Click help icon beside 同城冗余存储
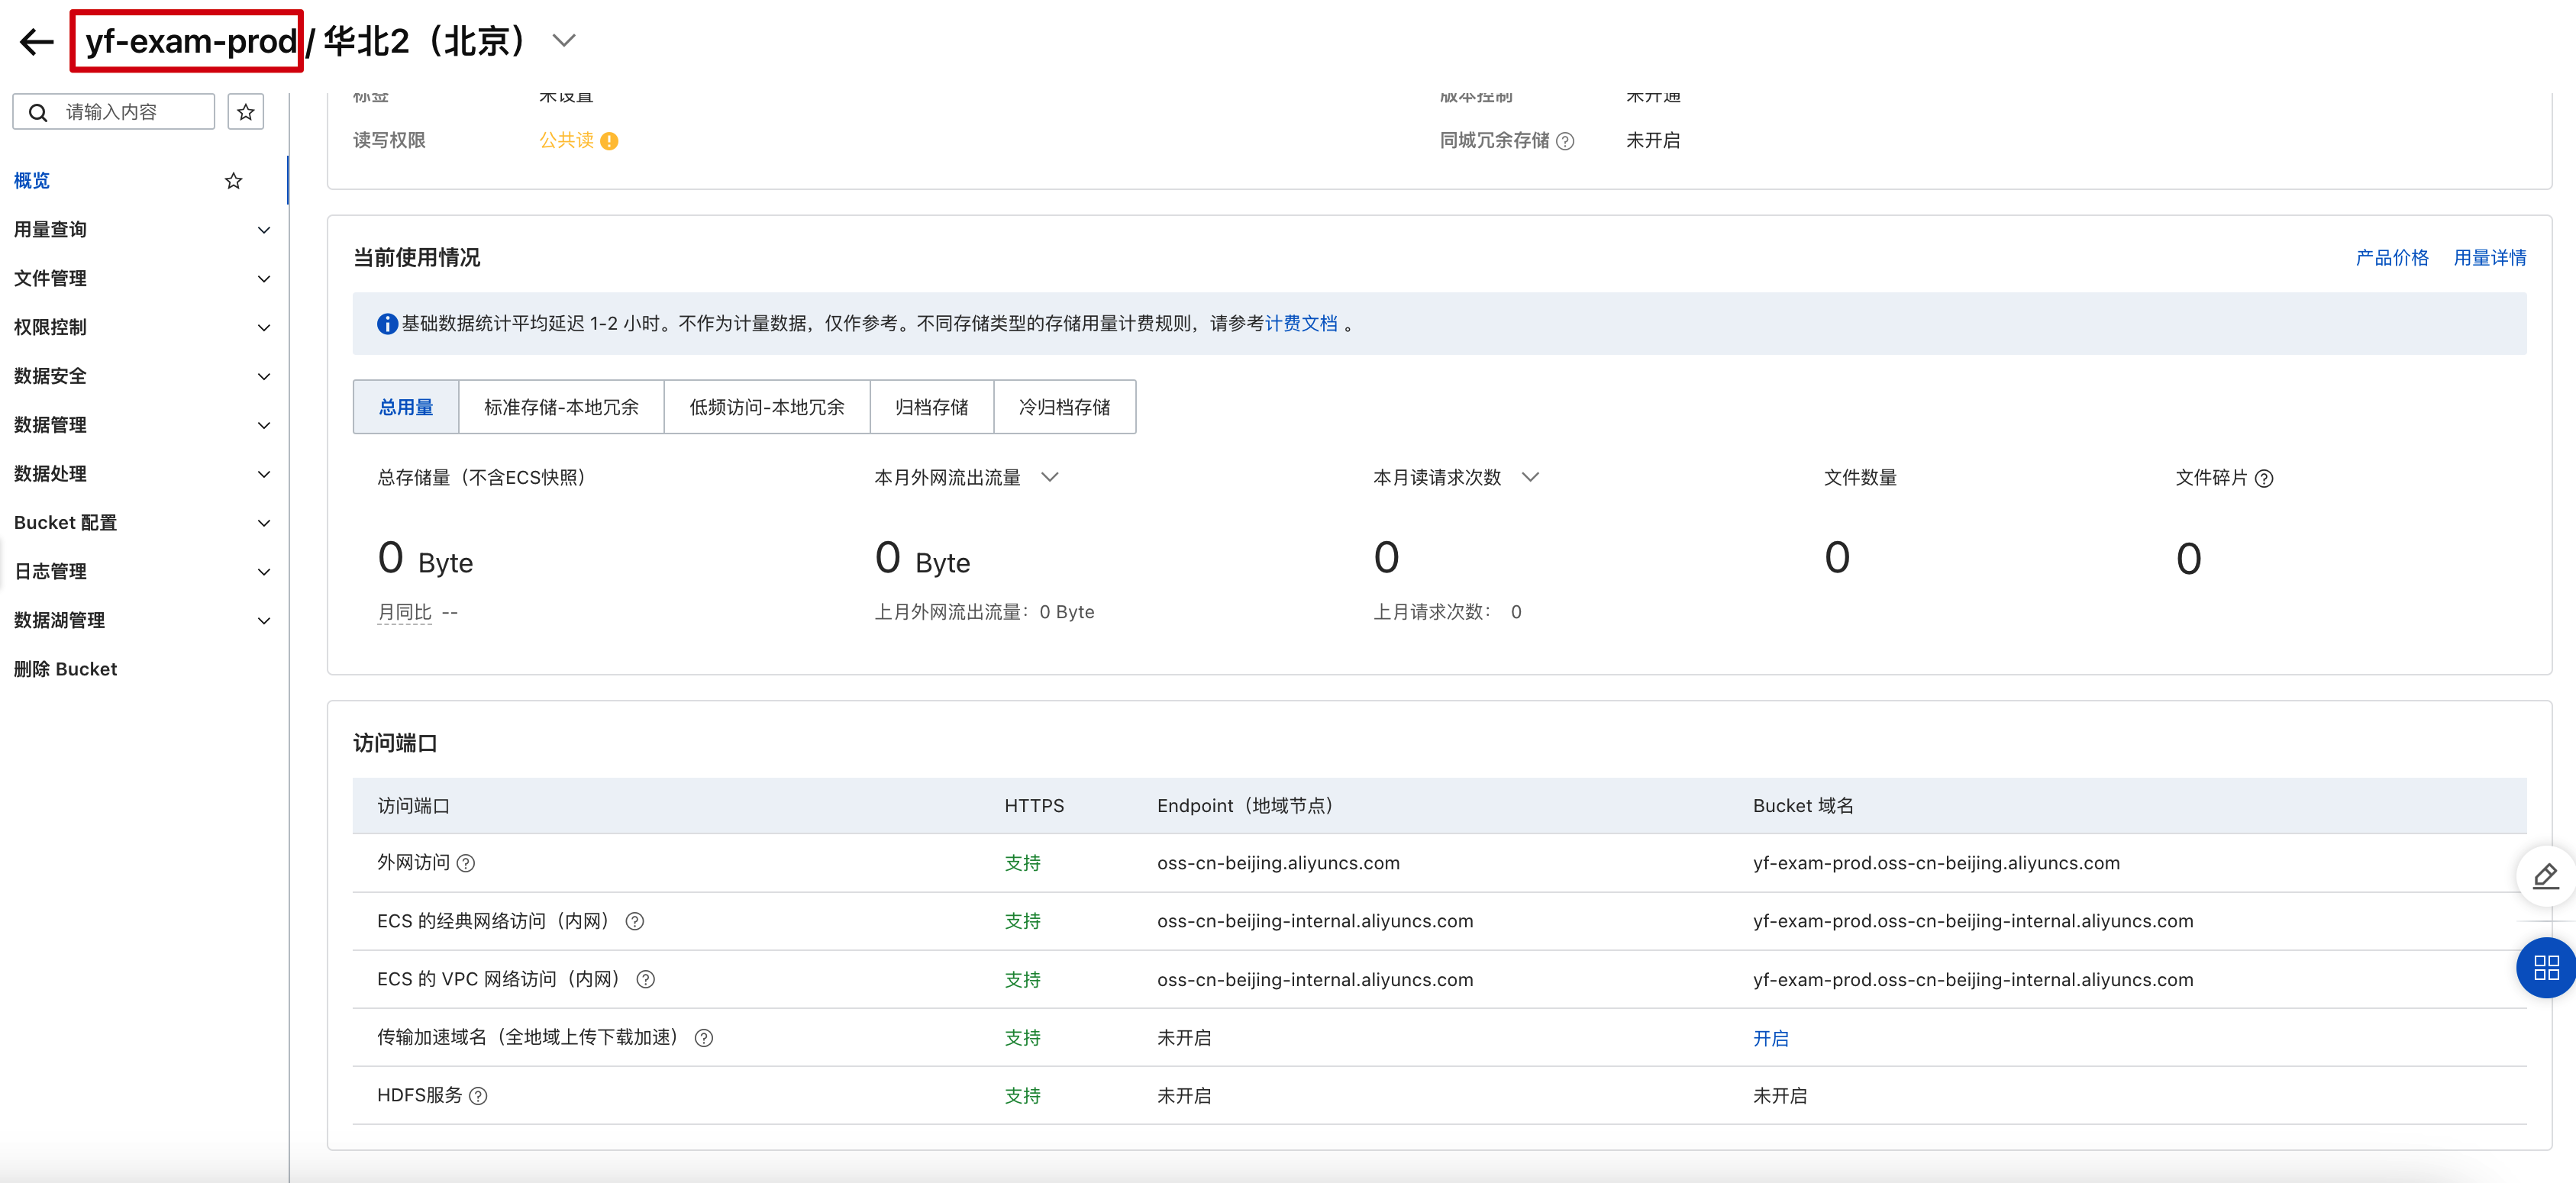The width and height of the screenshot is (2576, 1183). click(x=1565, y=141)
